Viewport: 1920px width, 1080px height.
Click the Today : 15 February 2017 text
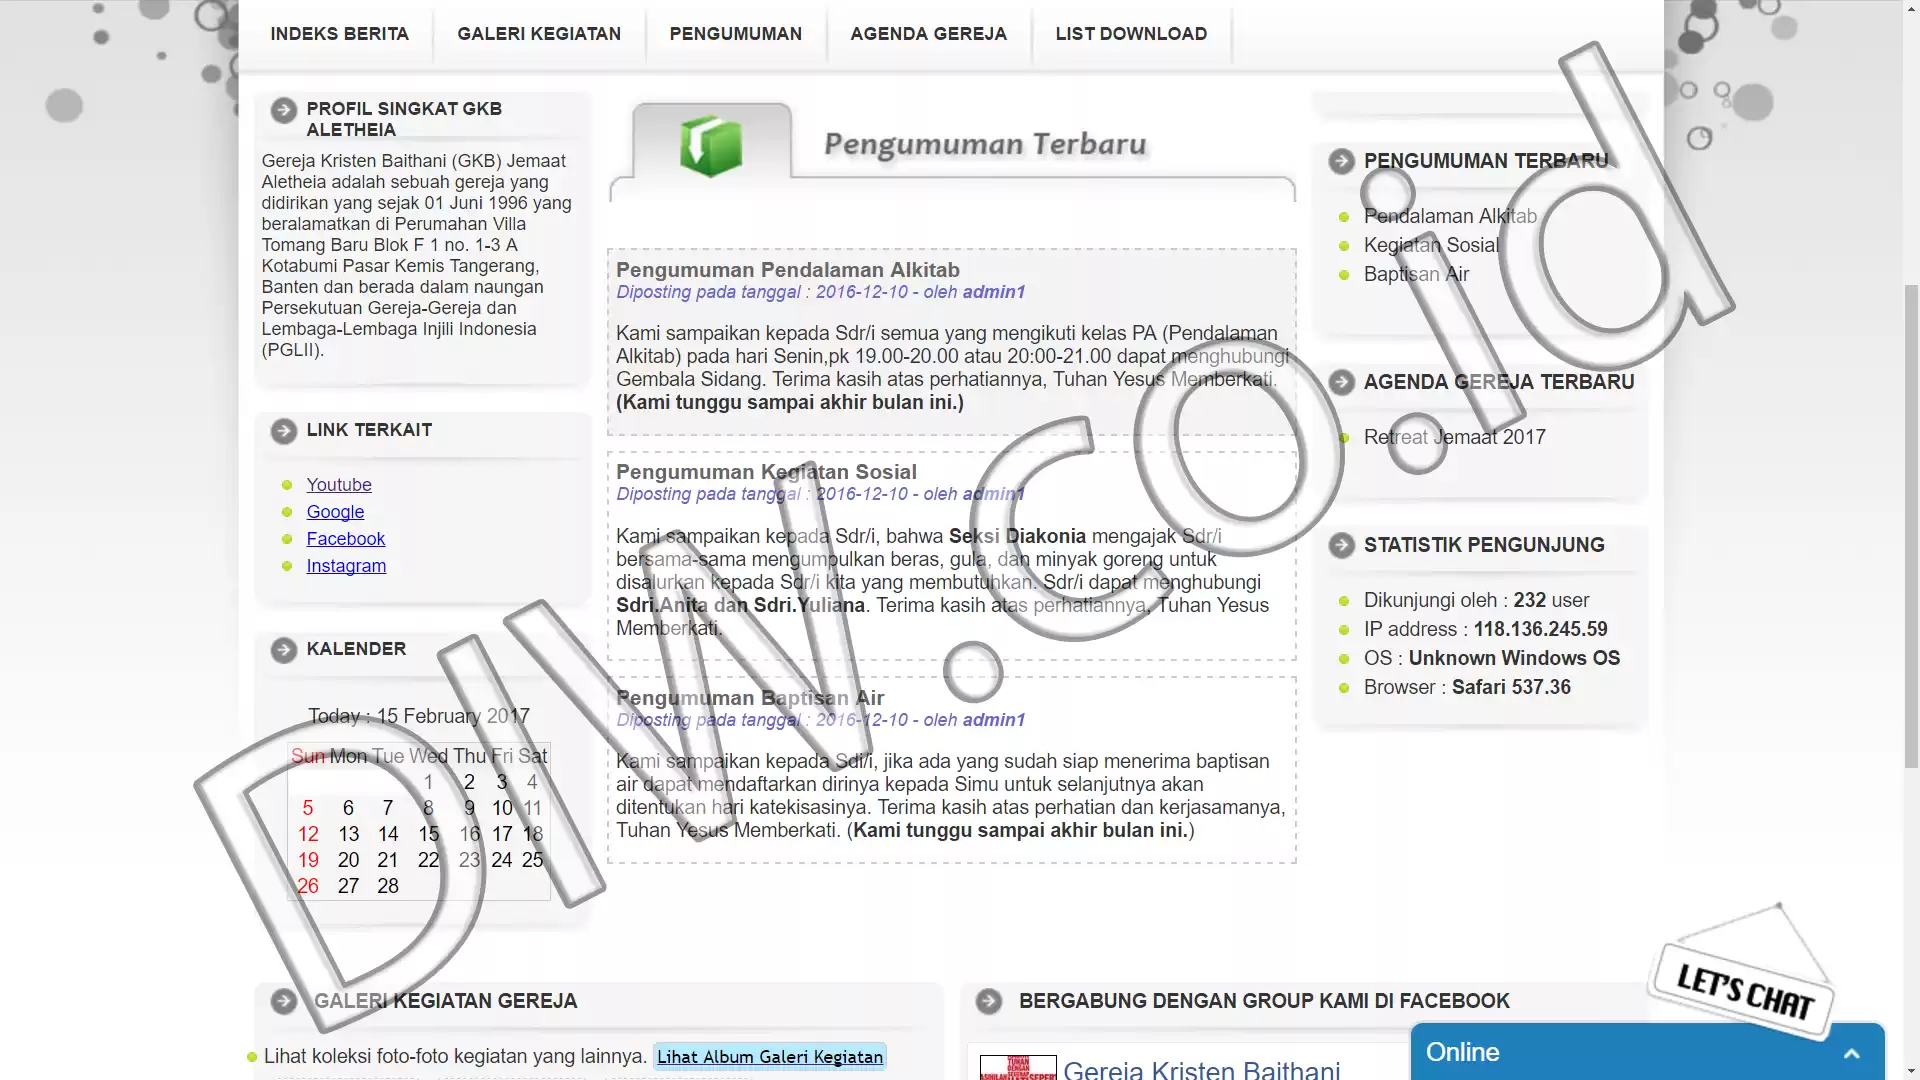click(x=419, y=716)
